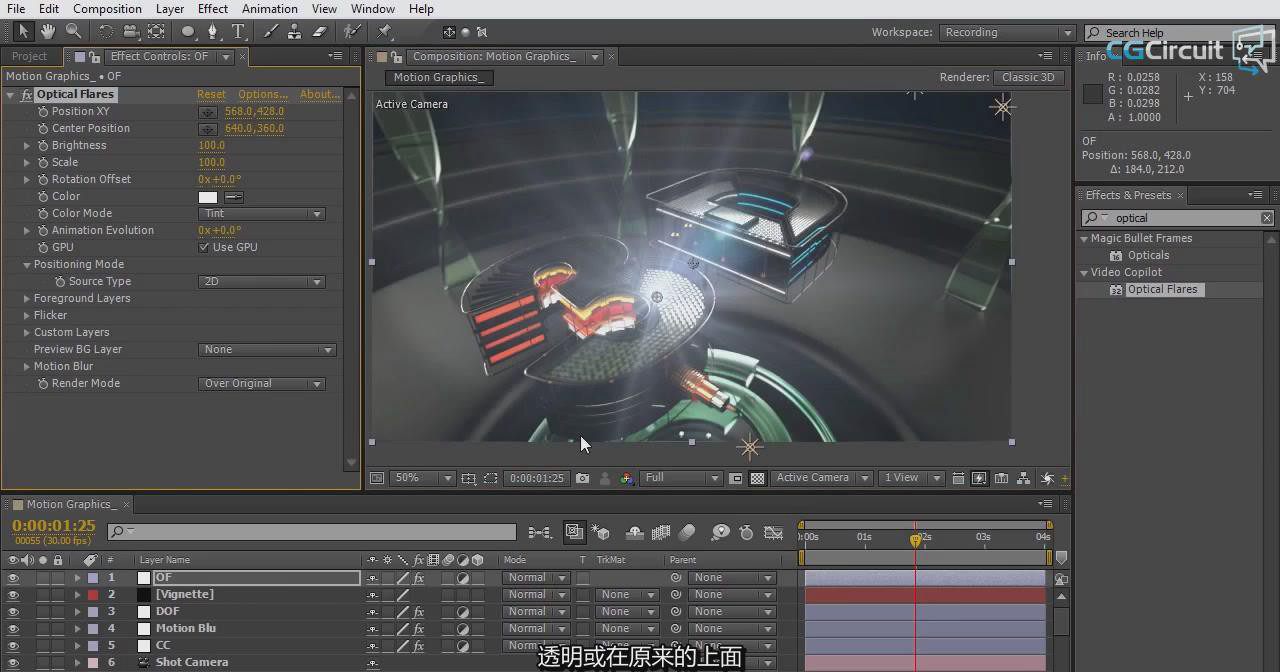Screen dimensions: 1280x672
Task: Pick the Pen tool
Action: point(212,32)
